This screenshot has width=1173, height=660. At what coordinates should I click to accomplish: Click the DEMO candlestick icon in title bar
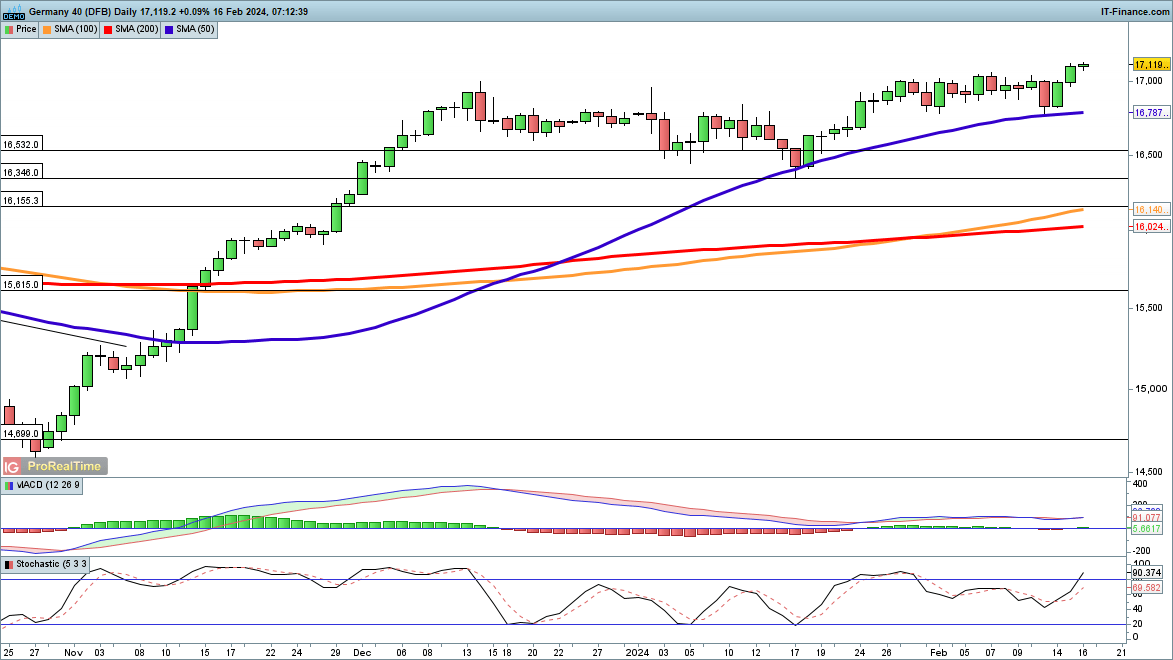13,11
